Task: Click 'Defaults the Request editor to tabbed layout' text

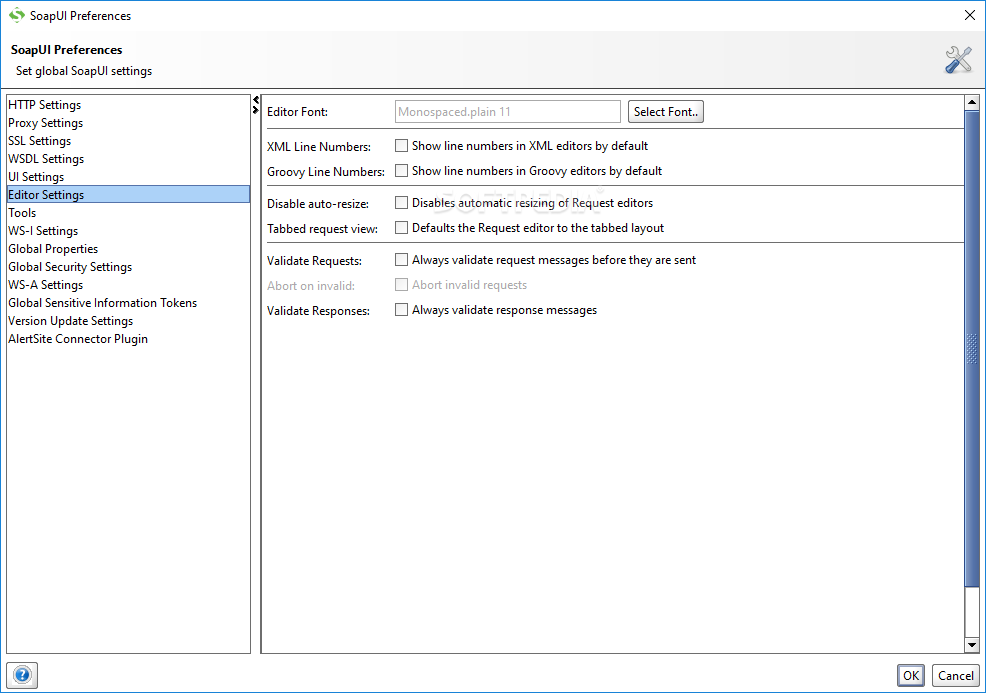Action: pos(538,228)
